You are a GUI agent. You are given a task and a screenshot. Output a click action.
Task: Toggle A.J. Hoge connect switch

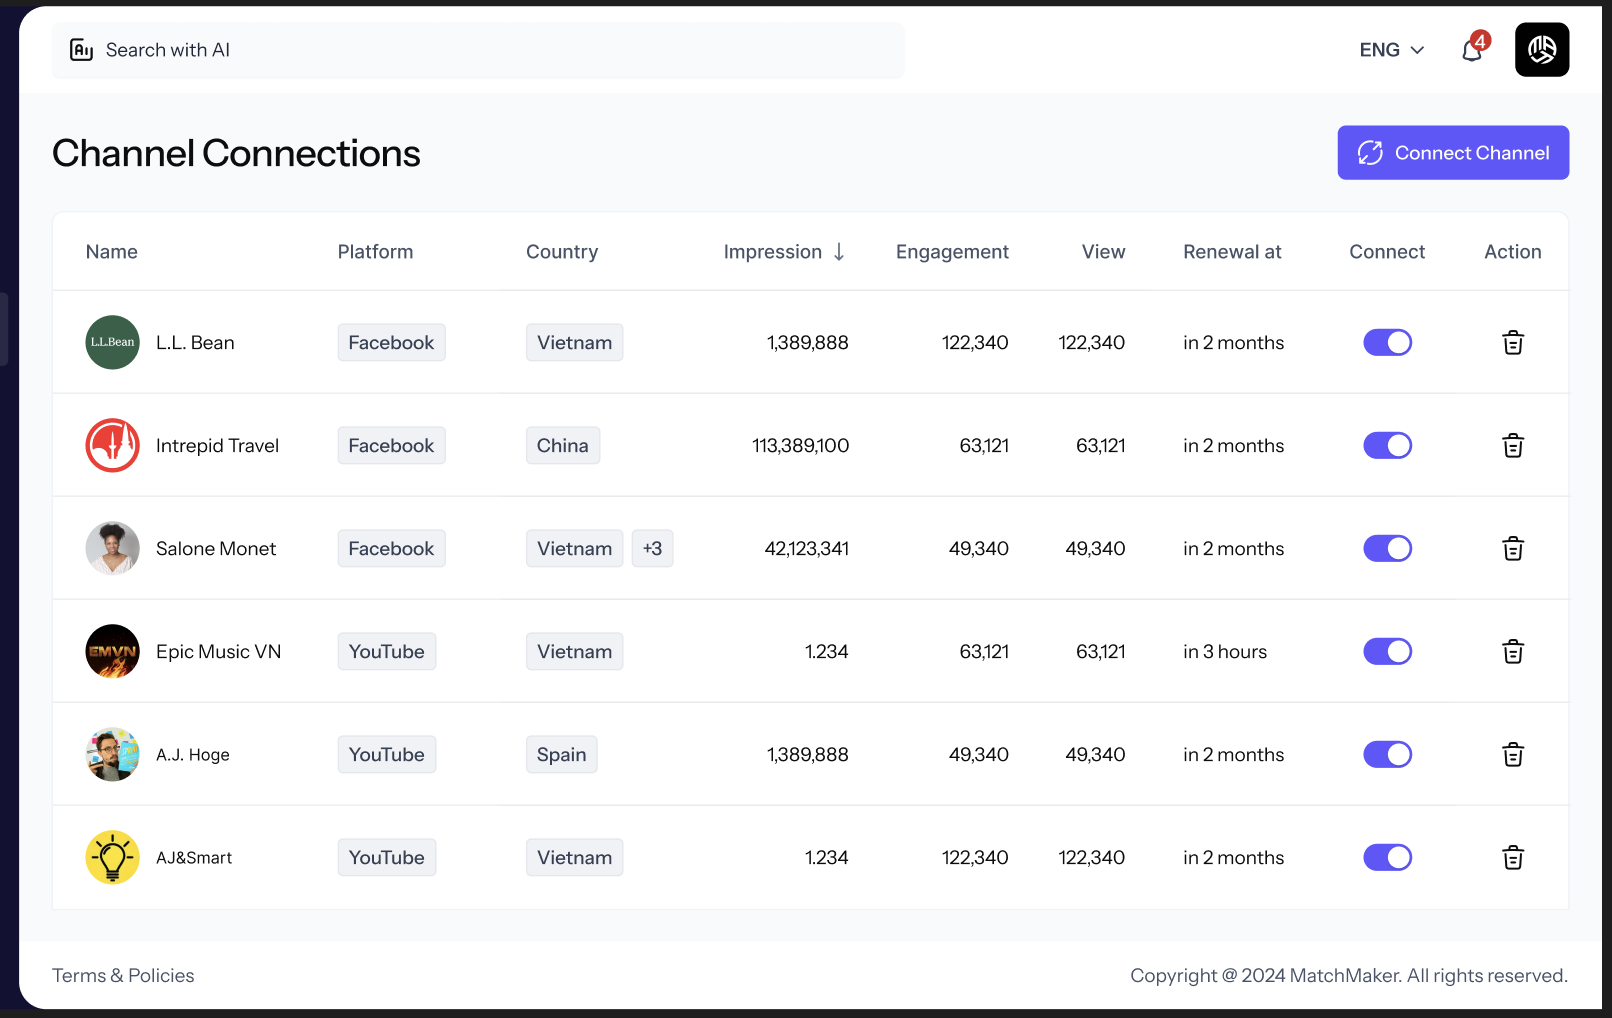(1387, 754)
